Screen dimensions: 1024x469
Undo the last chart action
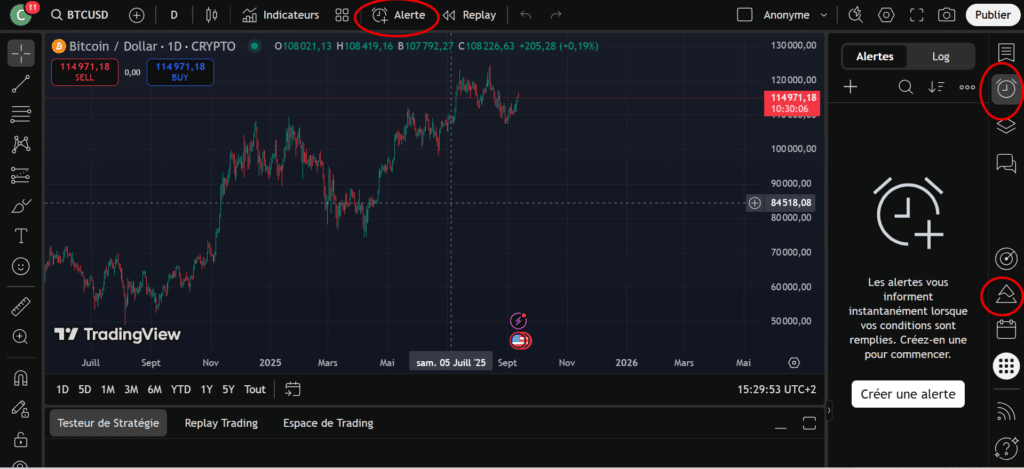point(526,15)
